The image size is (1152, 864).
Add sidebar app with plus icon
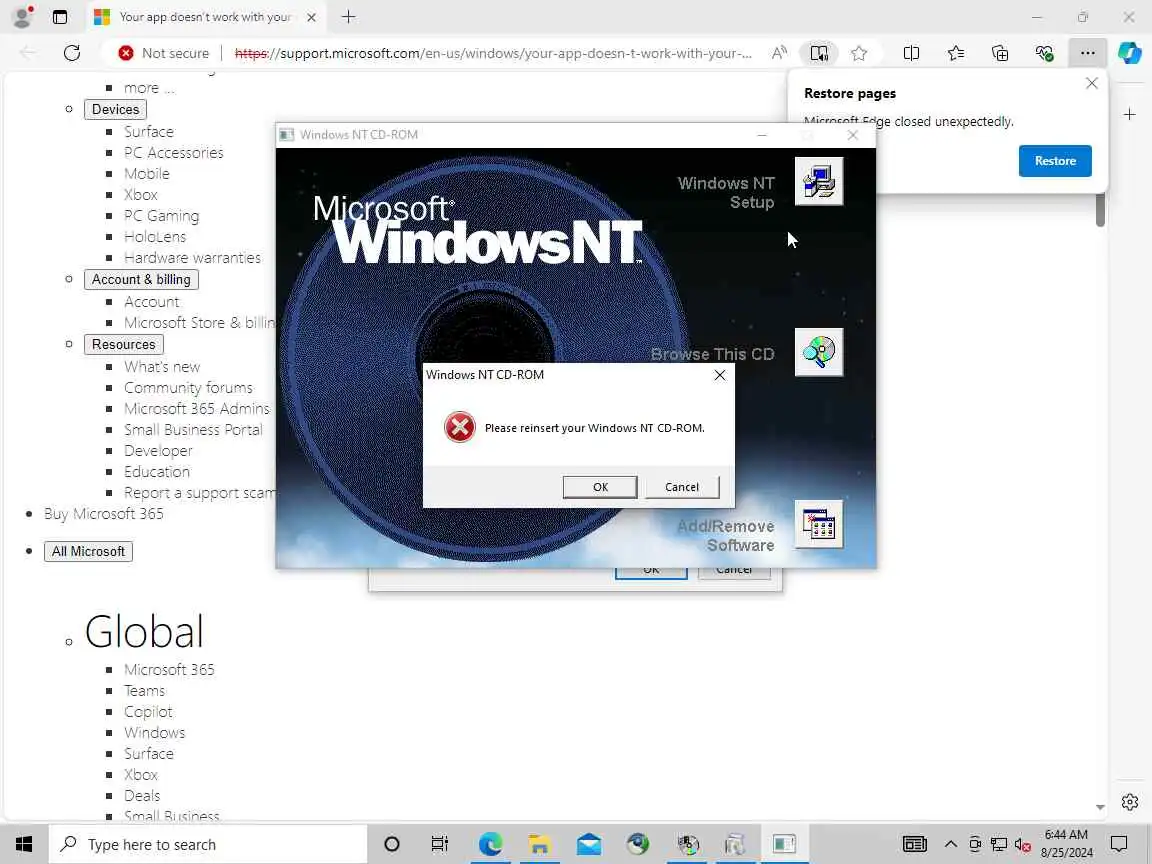click(1130, 114)
